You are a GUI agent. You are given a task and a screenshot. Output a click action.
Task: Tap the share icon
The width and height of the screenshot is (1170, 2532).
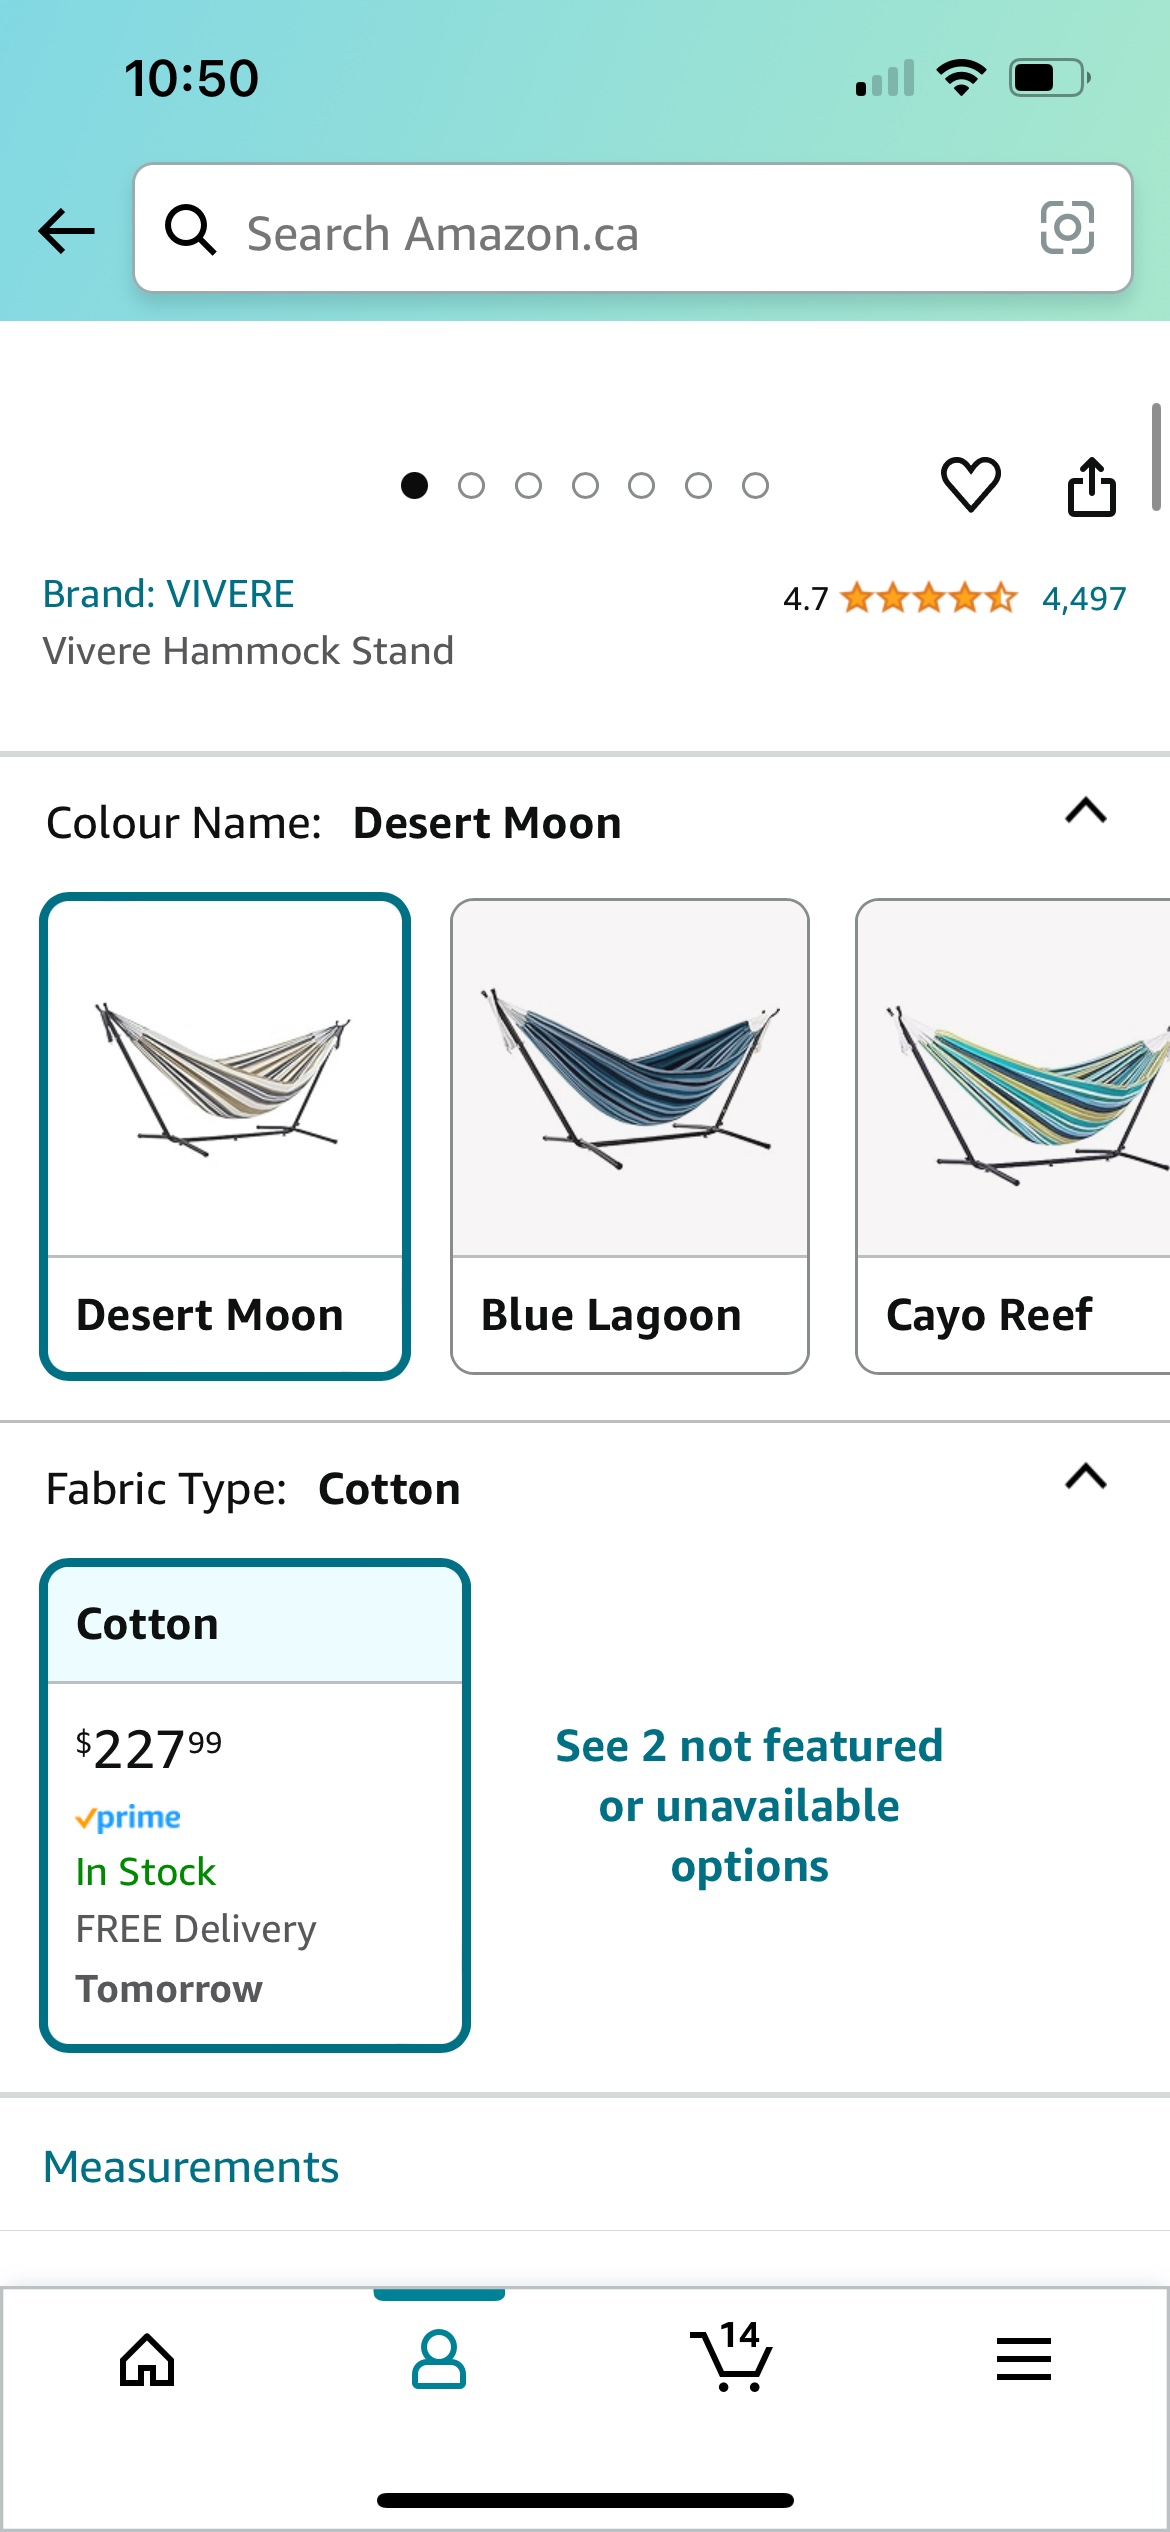click(x=1092, y=486)
